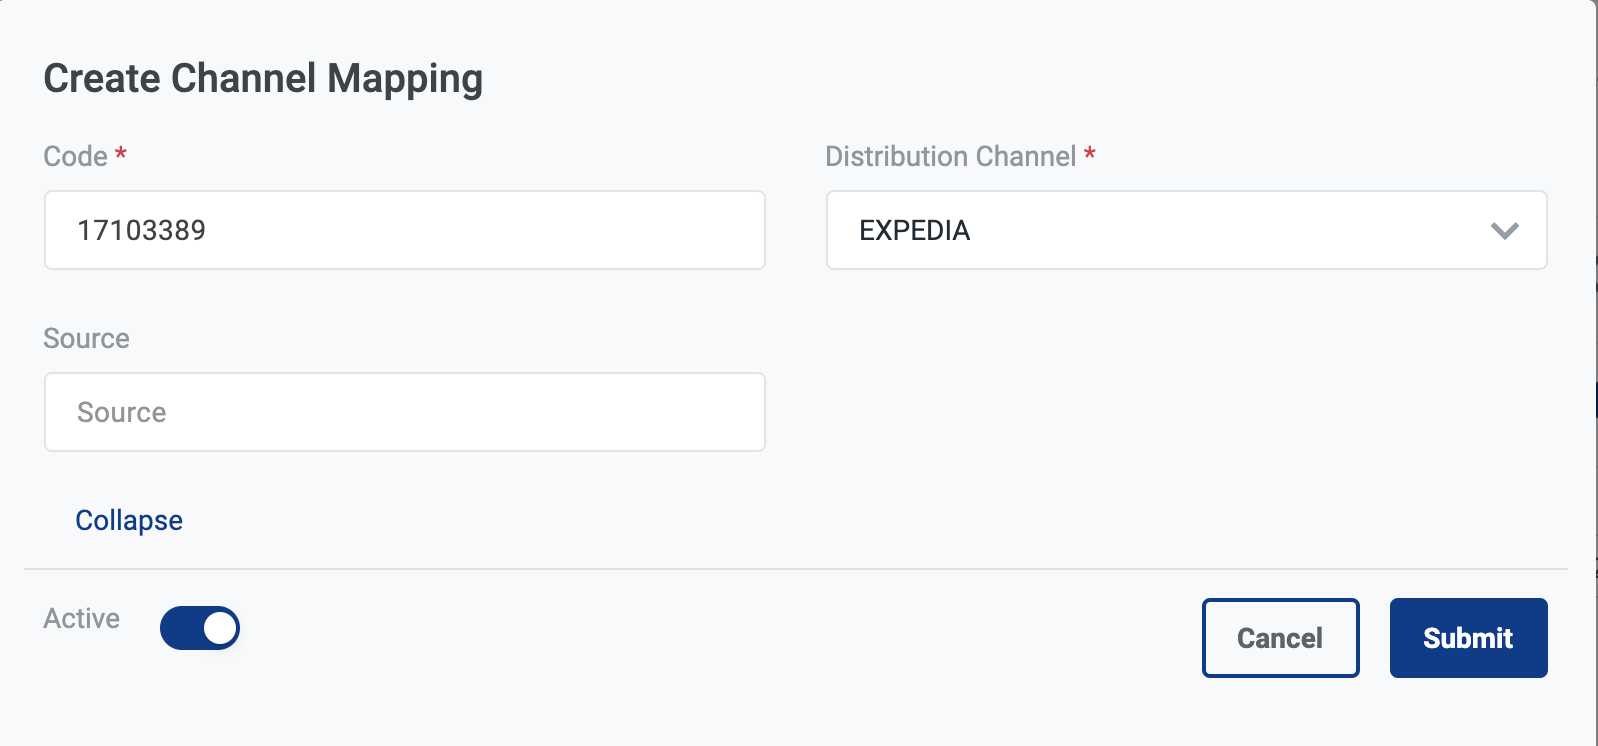Image resolution: width=1598 pixels, height=746 pixels.
Task: Click the Source placeholder text
Action: pyautogui.click(x=121, y=412)
